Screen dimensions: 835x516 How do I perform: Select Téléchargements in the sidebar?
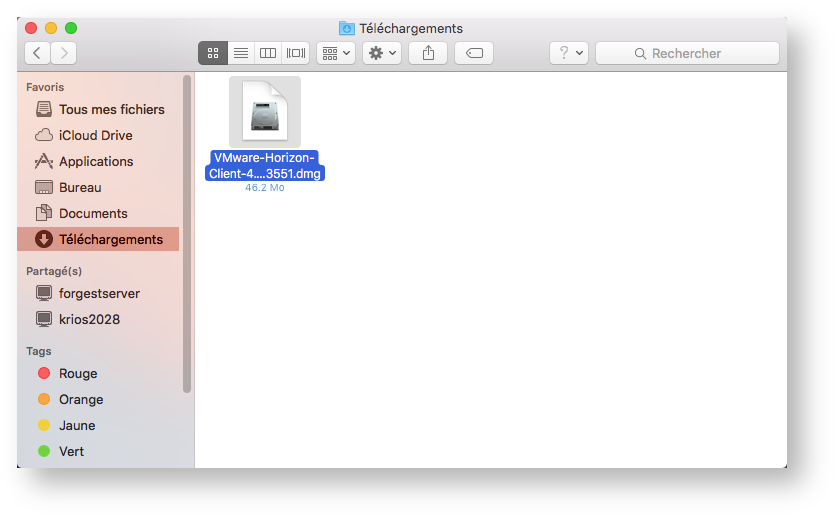(x=100, y=240)
